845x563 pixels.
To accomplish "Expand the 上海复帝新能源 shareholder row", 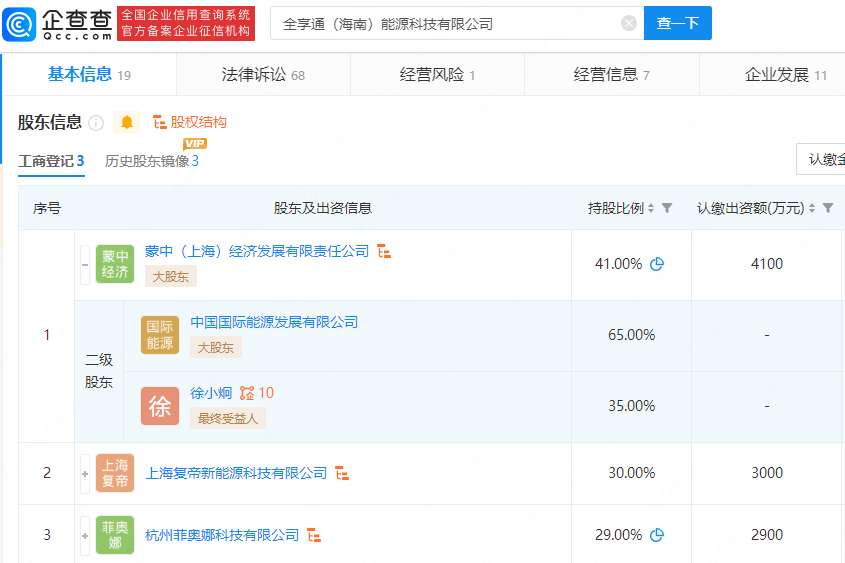I will (85, 474).
